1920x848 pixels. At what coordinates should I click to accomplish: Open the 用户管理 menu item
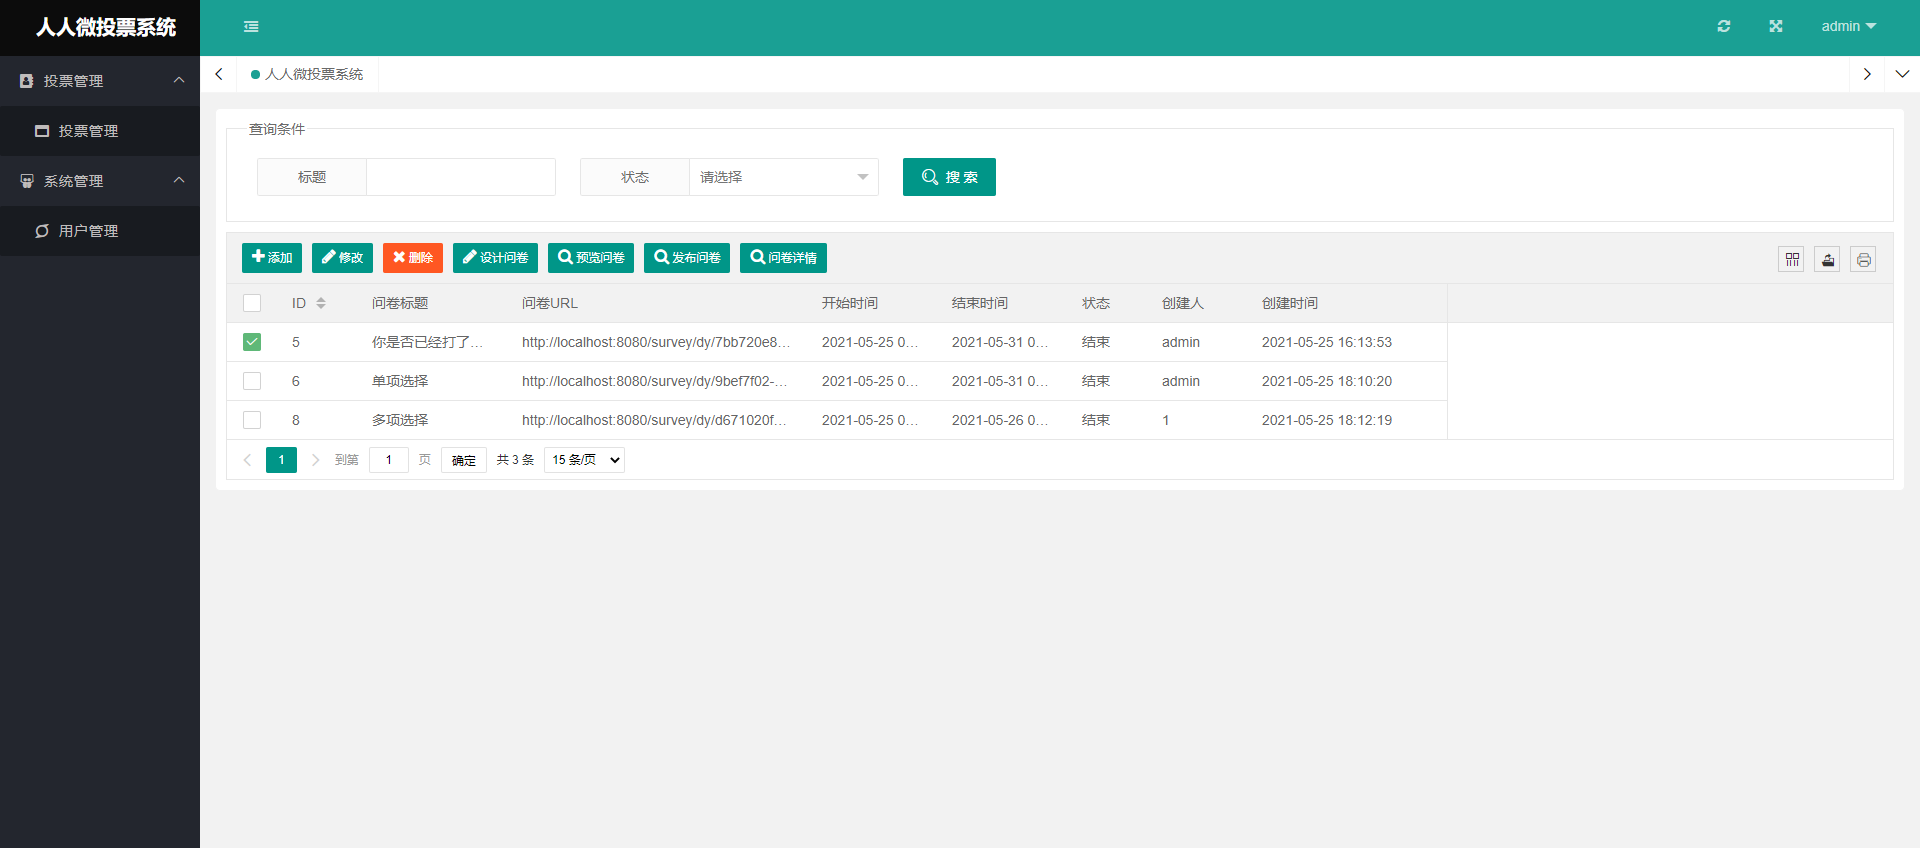coord(100,231)
